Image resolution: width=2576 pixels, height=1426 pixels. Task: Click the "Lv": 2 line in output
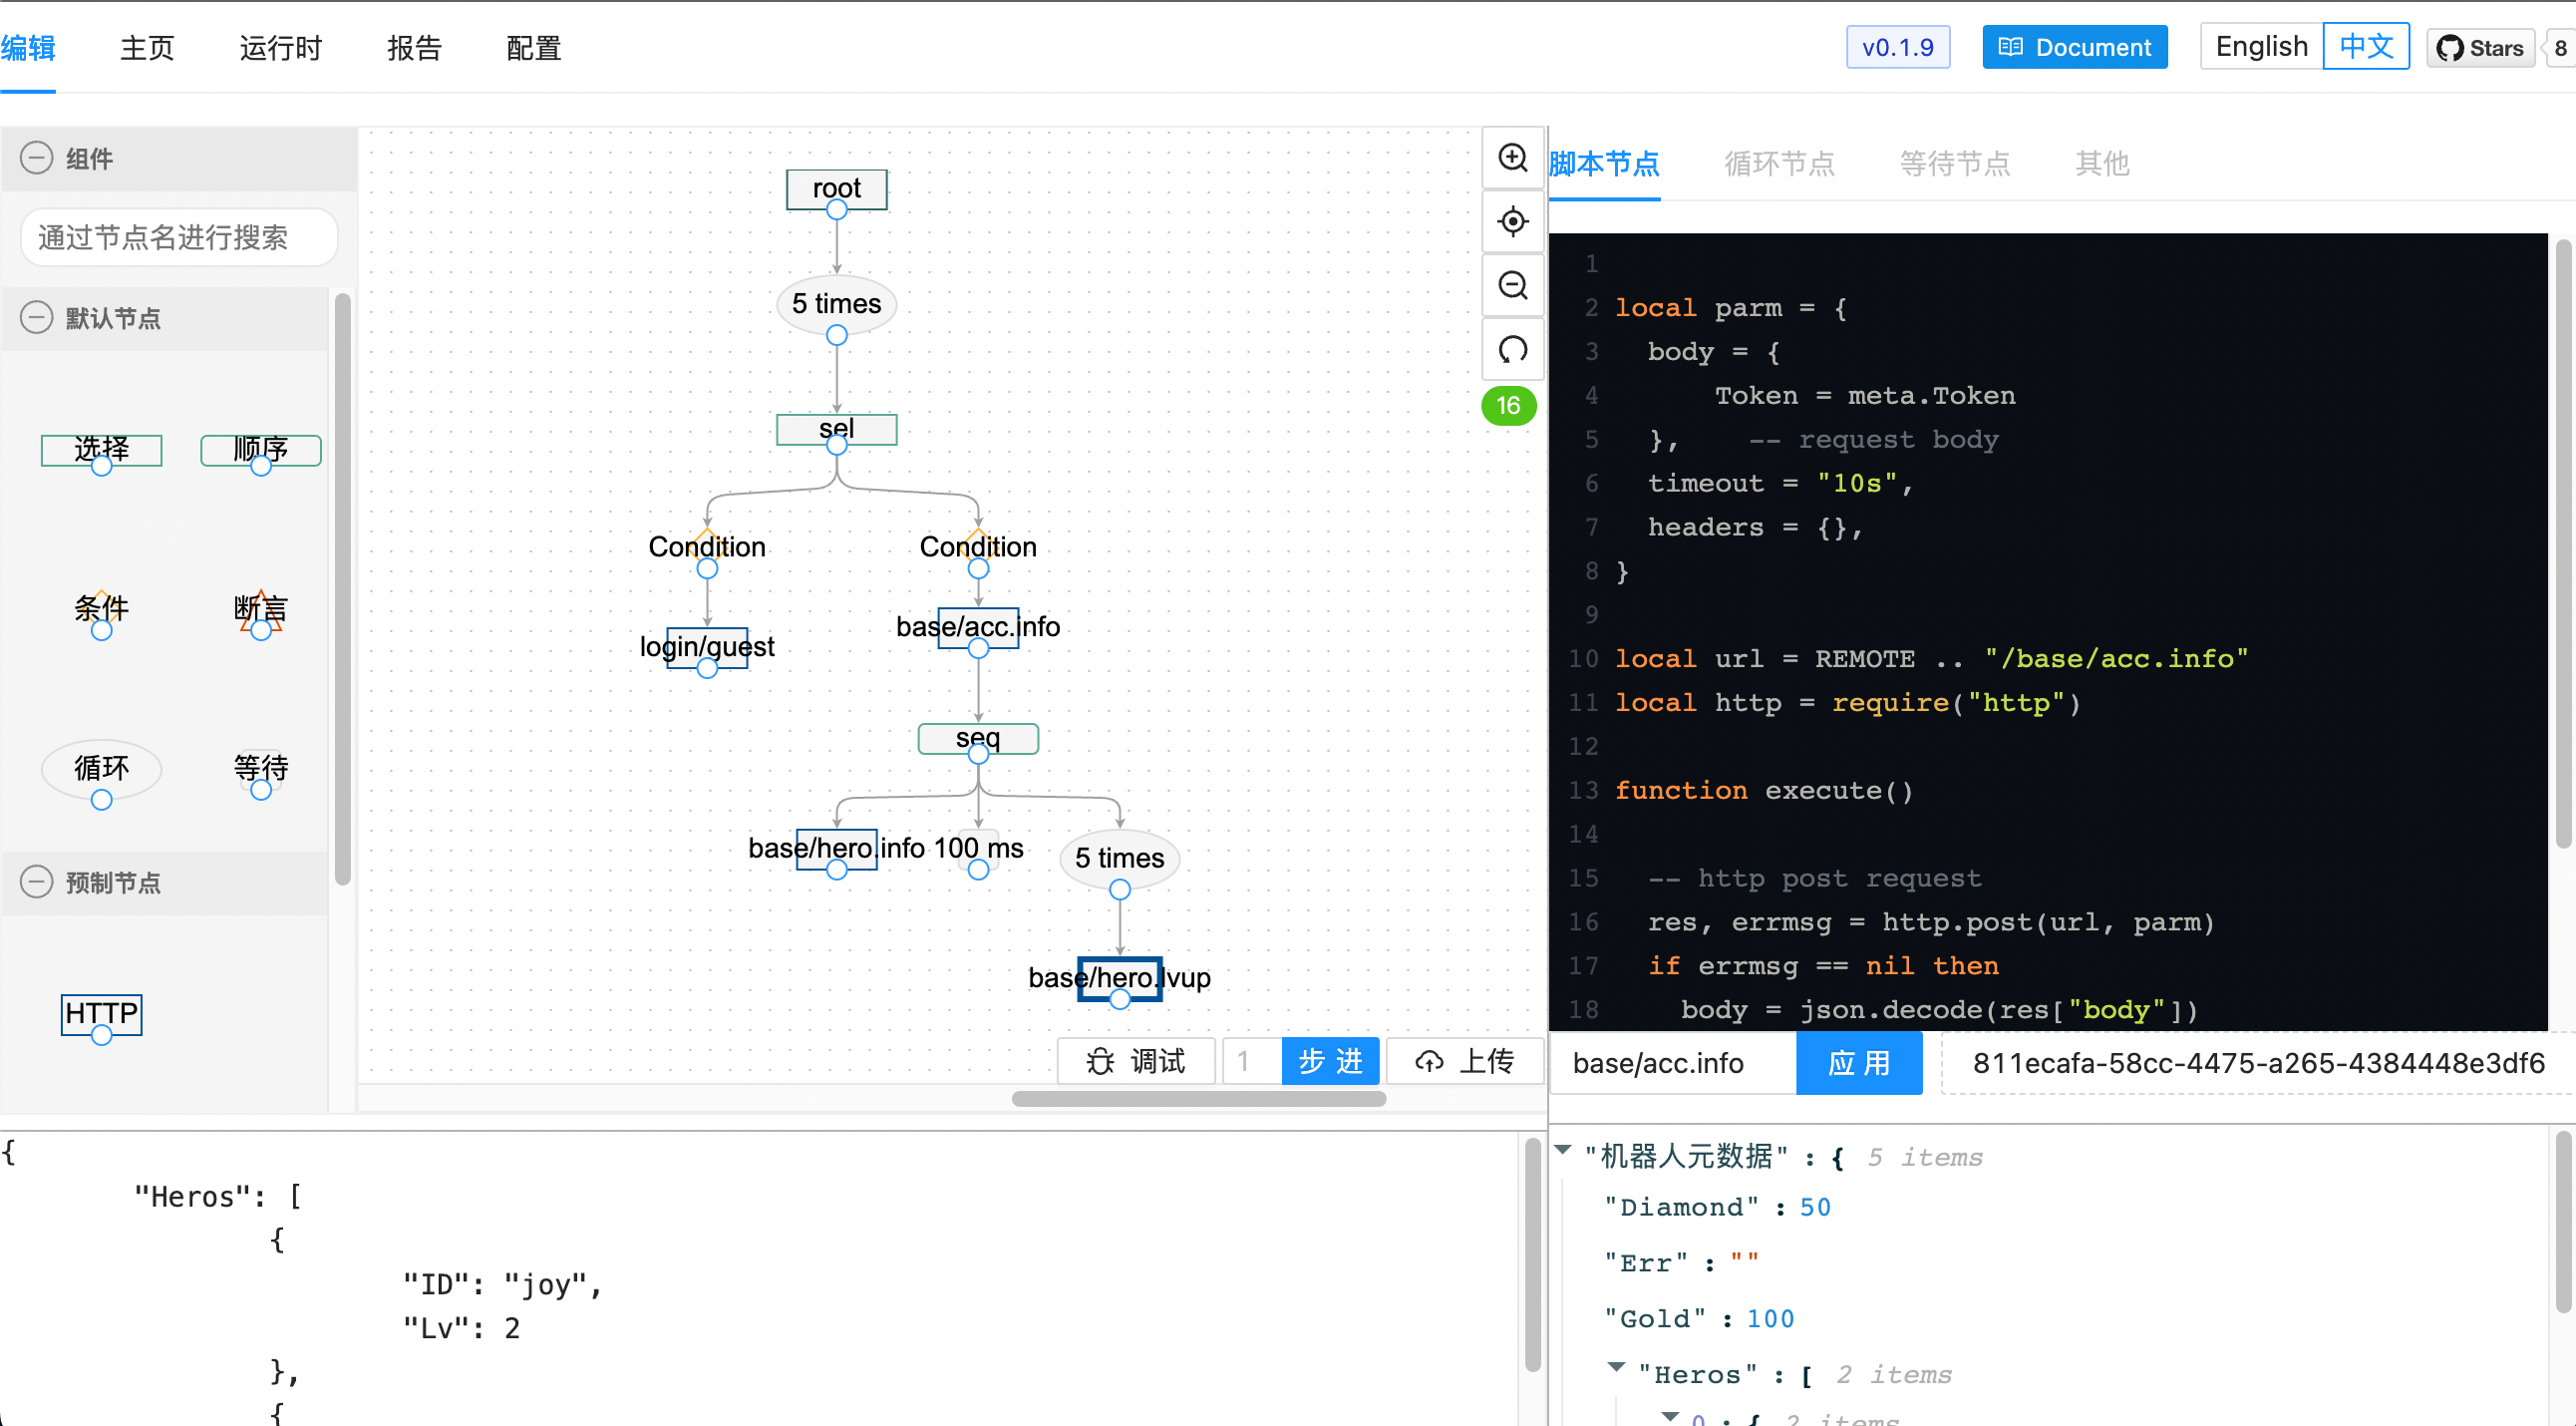tap(461, 1328)
